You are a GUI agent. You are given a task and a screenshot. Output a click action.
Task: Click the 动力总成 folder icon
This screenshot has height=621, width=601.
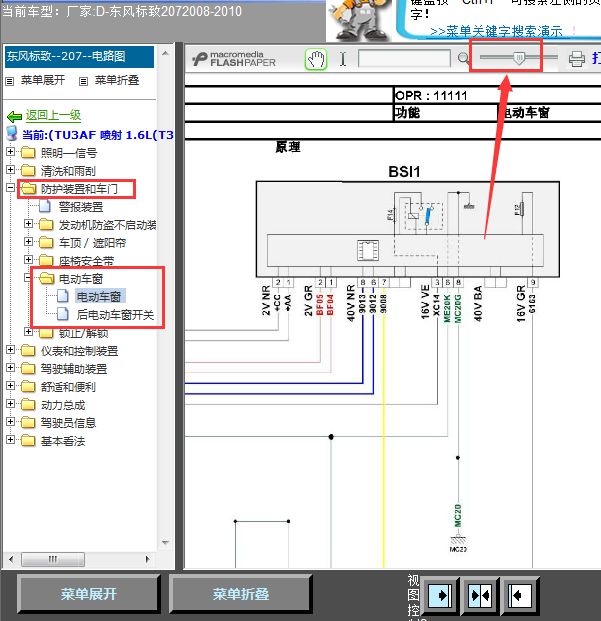pos(28,404)
